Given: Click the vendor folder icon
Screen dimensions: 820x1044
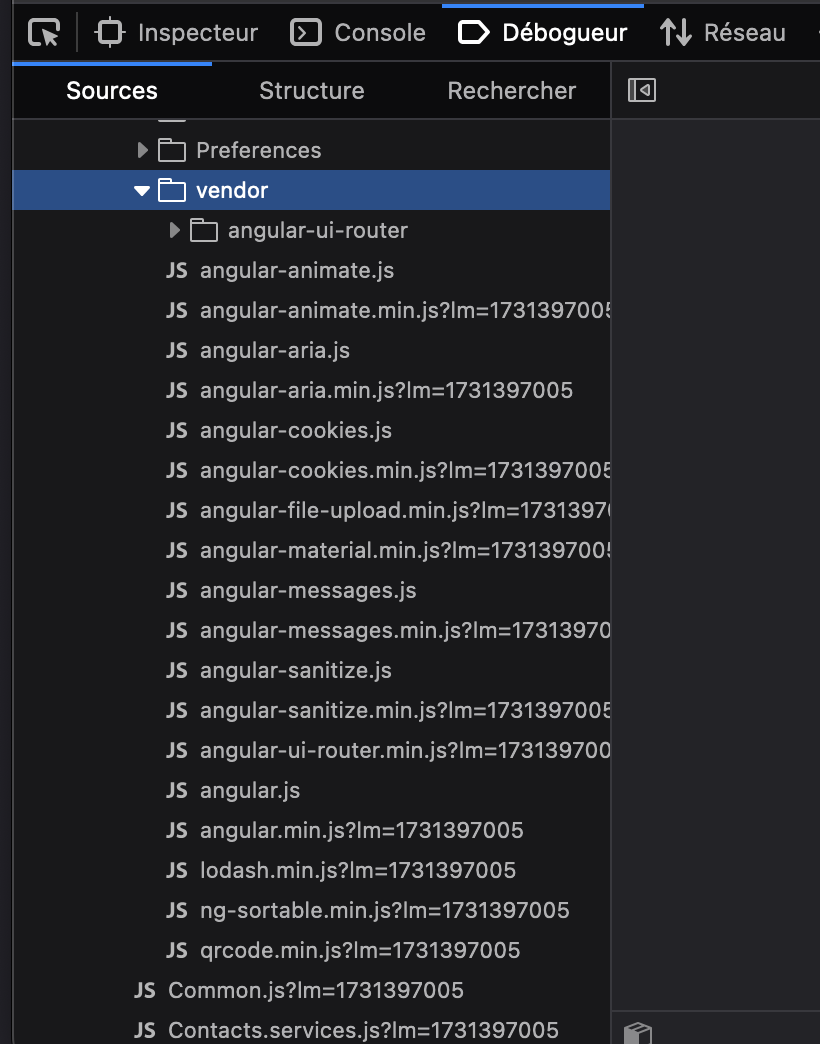Looking at the screenshot, I should (x=172, y=191).
